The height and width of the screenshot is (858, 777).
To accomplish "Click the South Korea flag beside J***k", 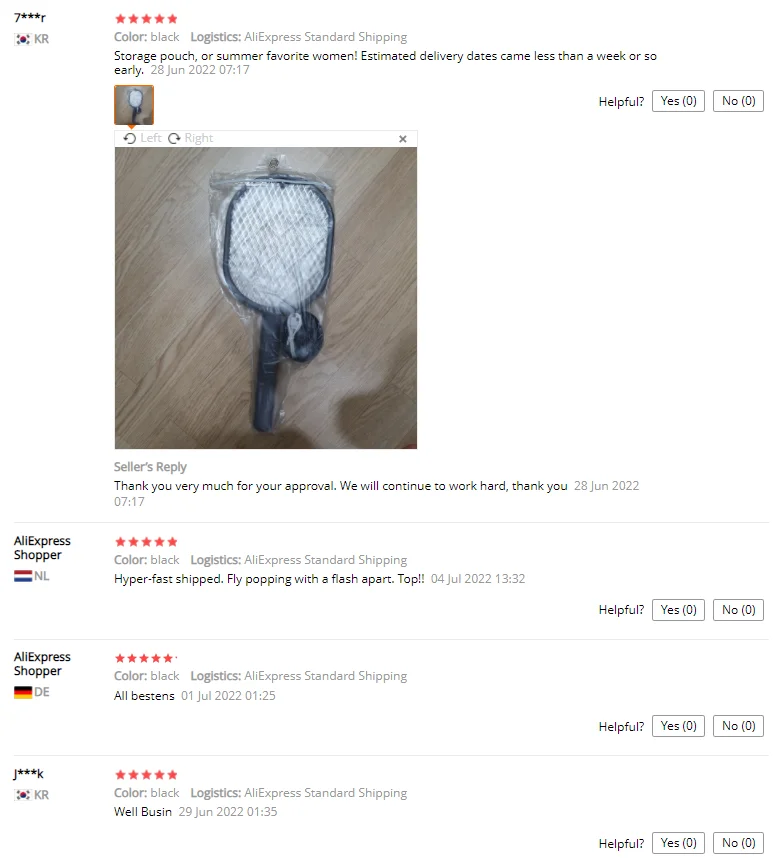I will (x=22, y=795).
